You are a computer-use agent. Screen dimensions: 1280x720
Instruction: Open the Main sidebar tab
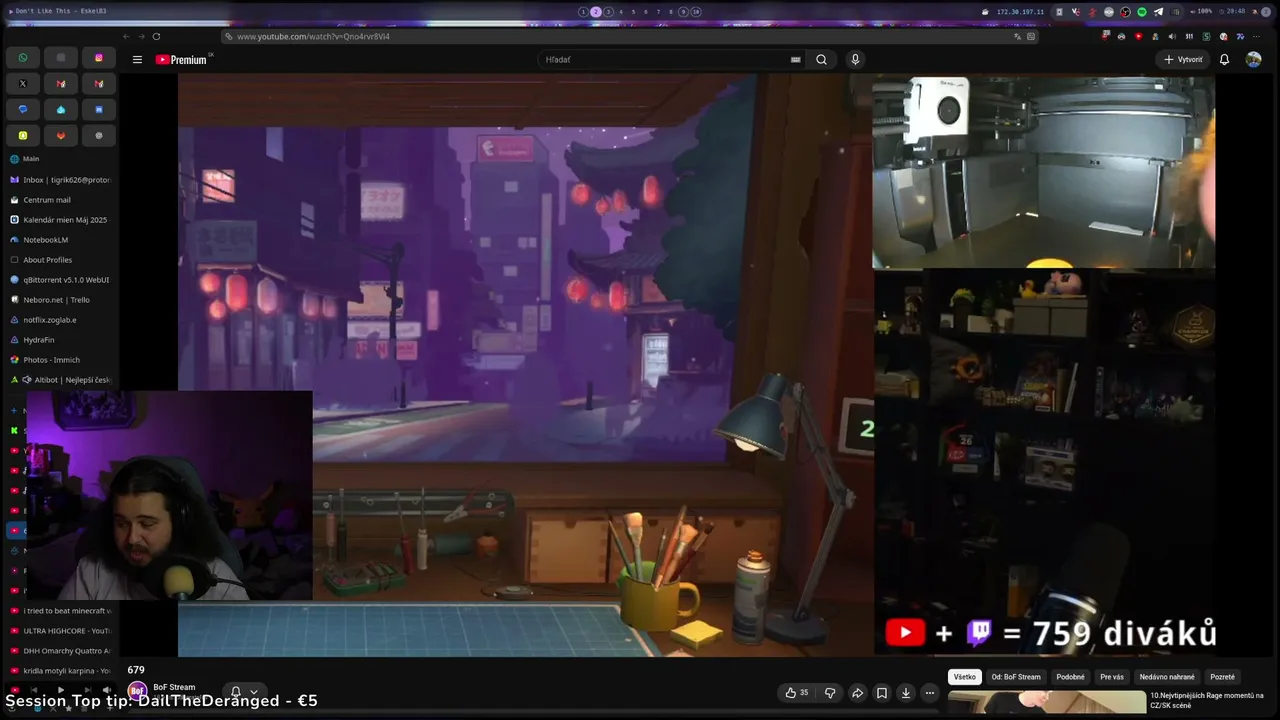pyautogui.click(x=61, y=159)
